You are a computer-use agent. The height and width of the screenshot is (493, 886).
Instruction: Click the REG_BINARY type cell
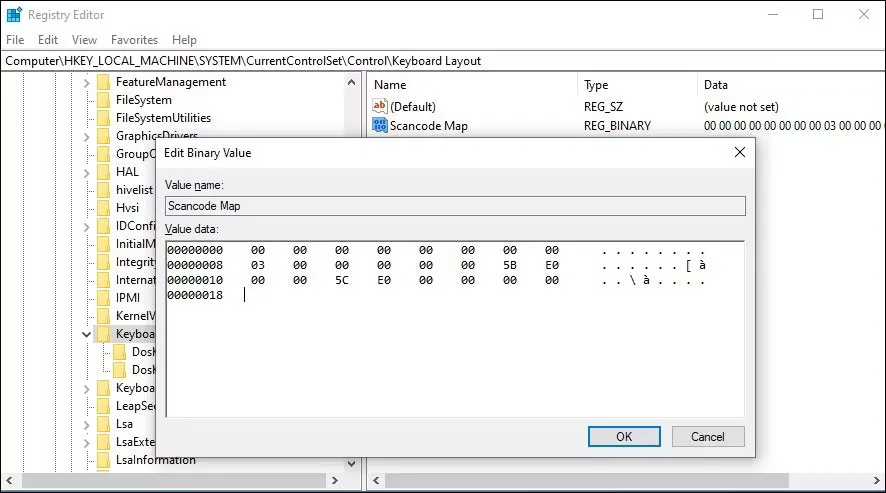pos(617,126)
